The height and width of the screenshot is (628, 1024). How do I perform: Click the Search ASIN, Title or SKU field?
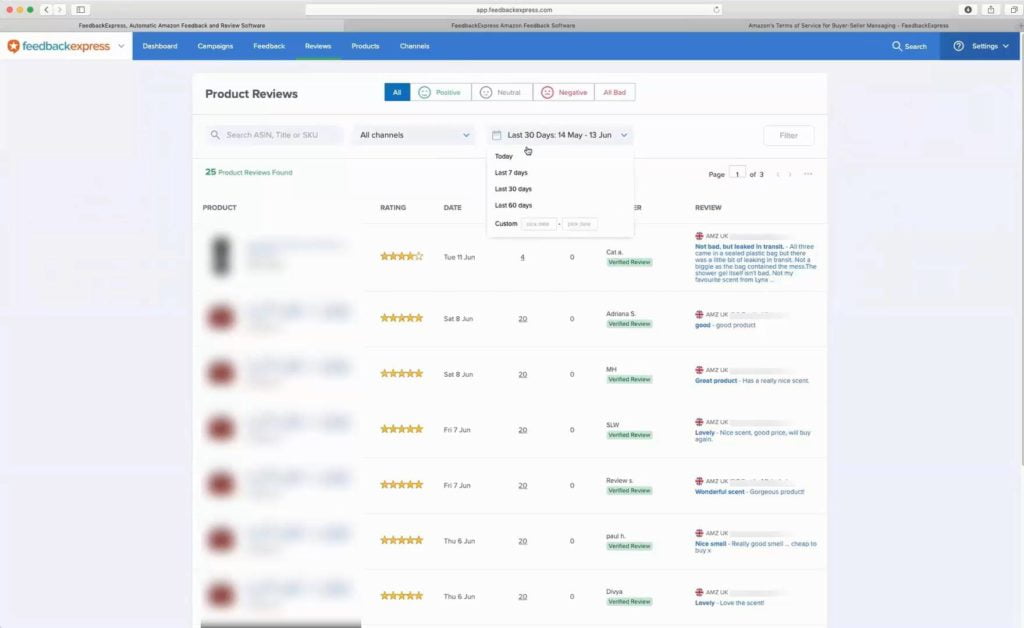[274, 135]
